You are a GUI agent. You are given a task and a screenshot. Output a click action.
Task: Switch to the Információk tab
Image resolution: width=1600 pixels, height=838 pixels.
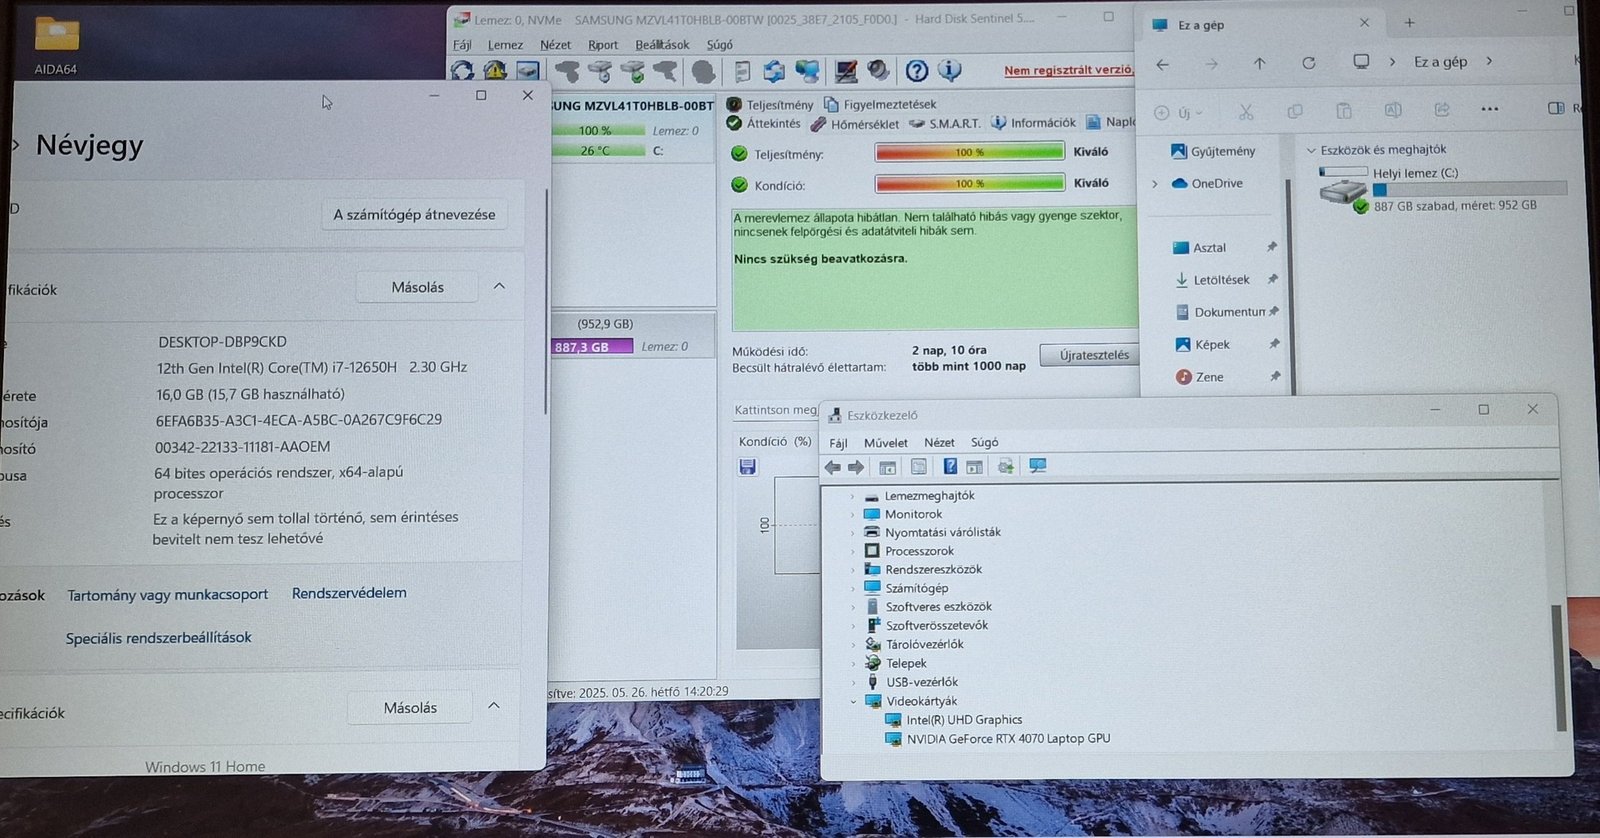click(x=1033, y=123)
